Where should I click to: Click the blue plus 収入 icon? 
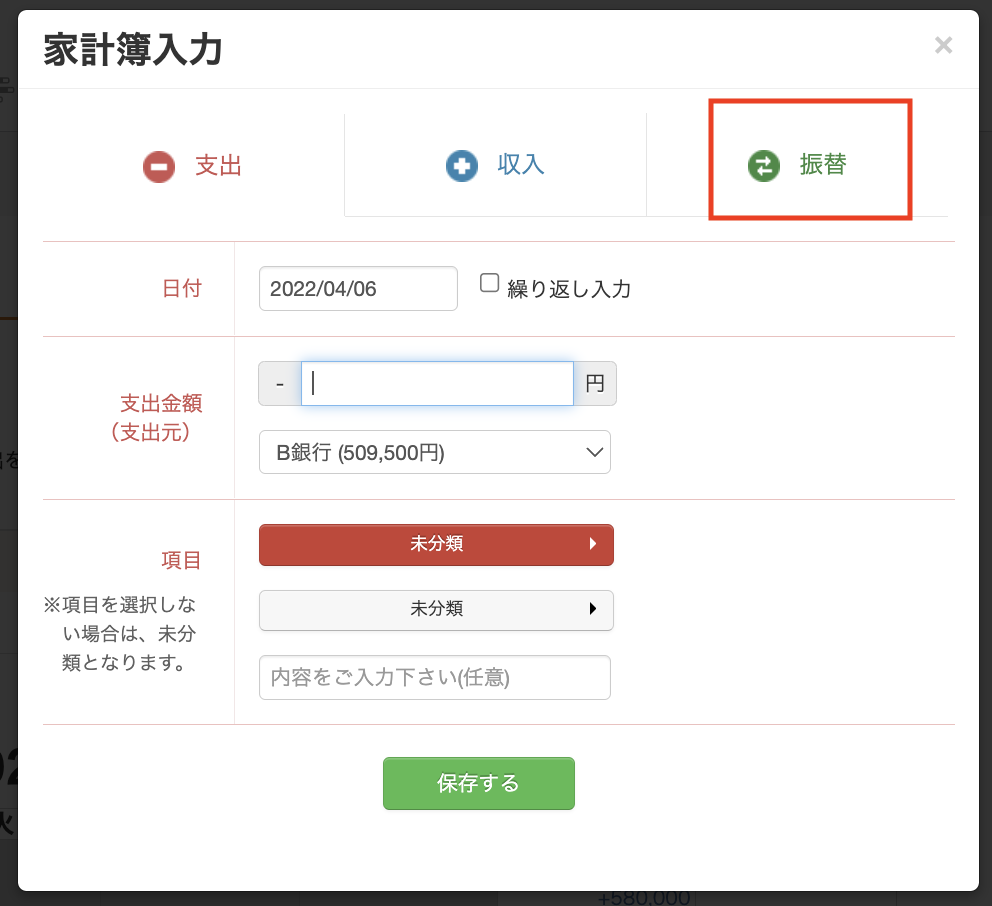point(462,166)
